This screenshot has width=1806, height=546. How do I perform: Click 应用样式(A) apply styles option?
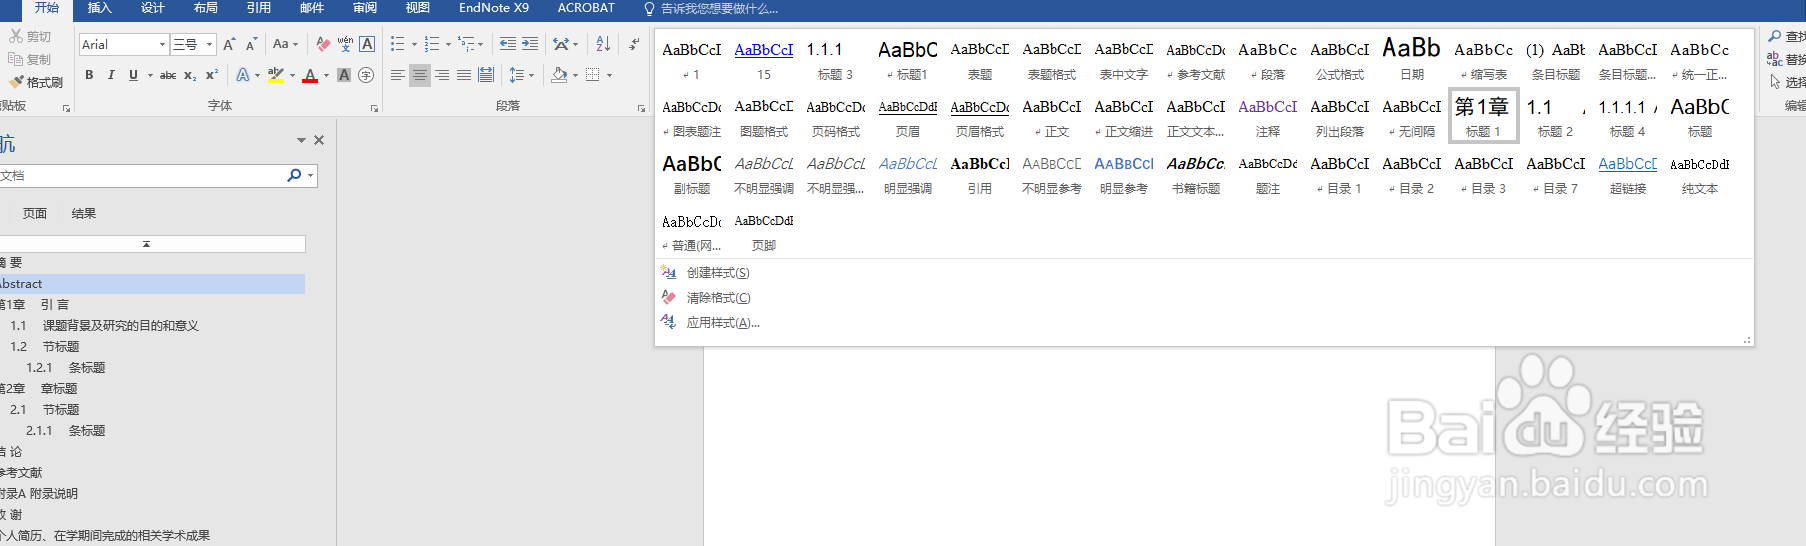click(x=722, y=323)
